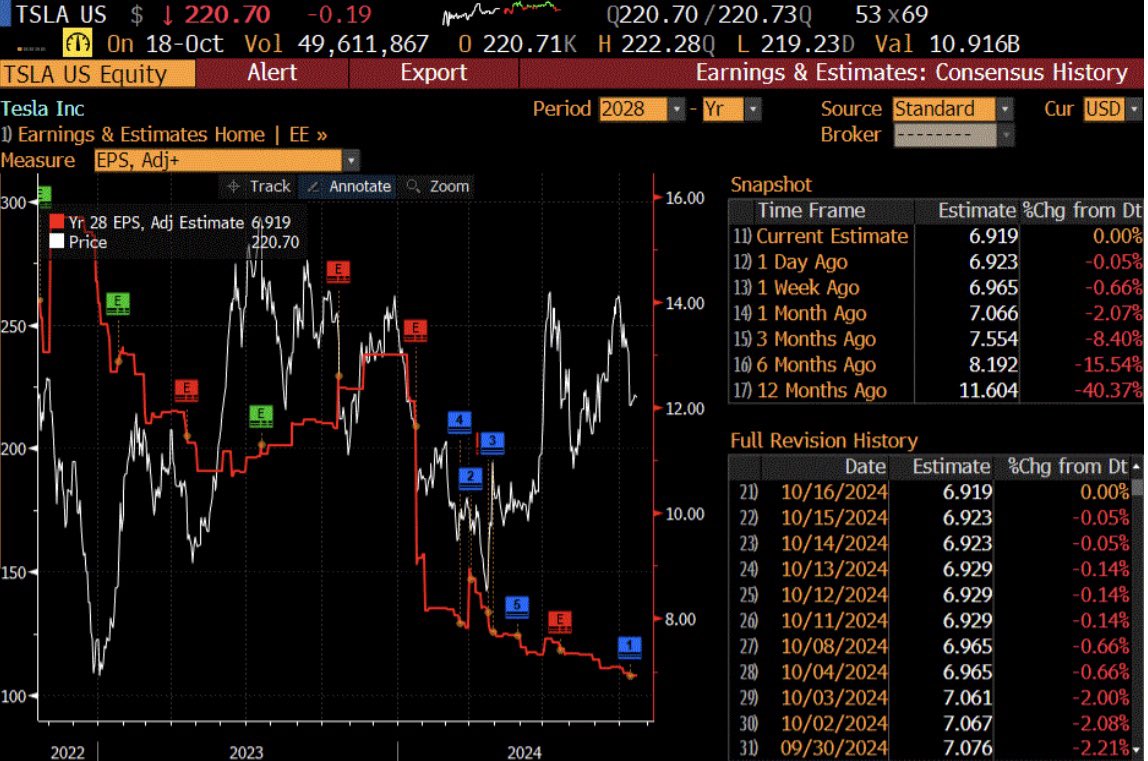Click the green E earnings marker at chart top-left
This screenshot has height=761, width=1148.
click(x=44, y=195)
